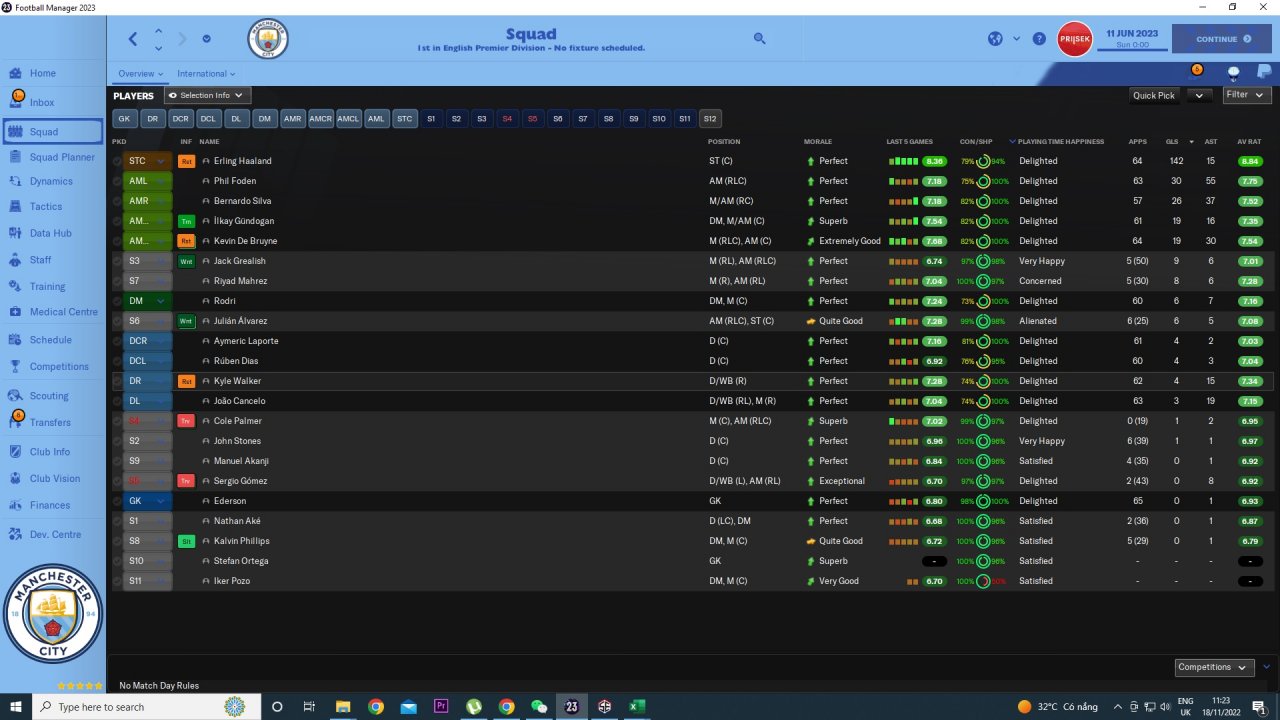This screenshot has height=720, width=1280.
Task: Toggle pick circle for Bernardo Silva
Action: (117, 201)
